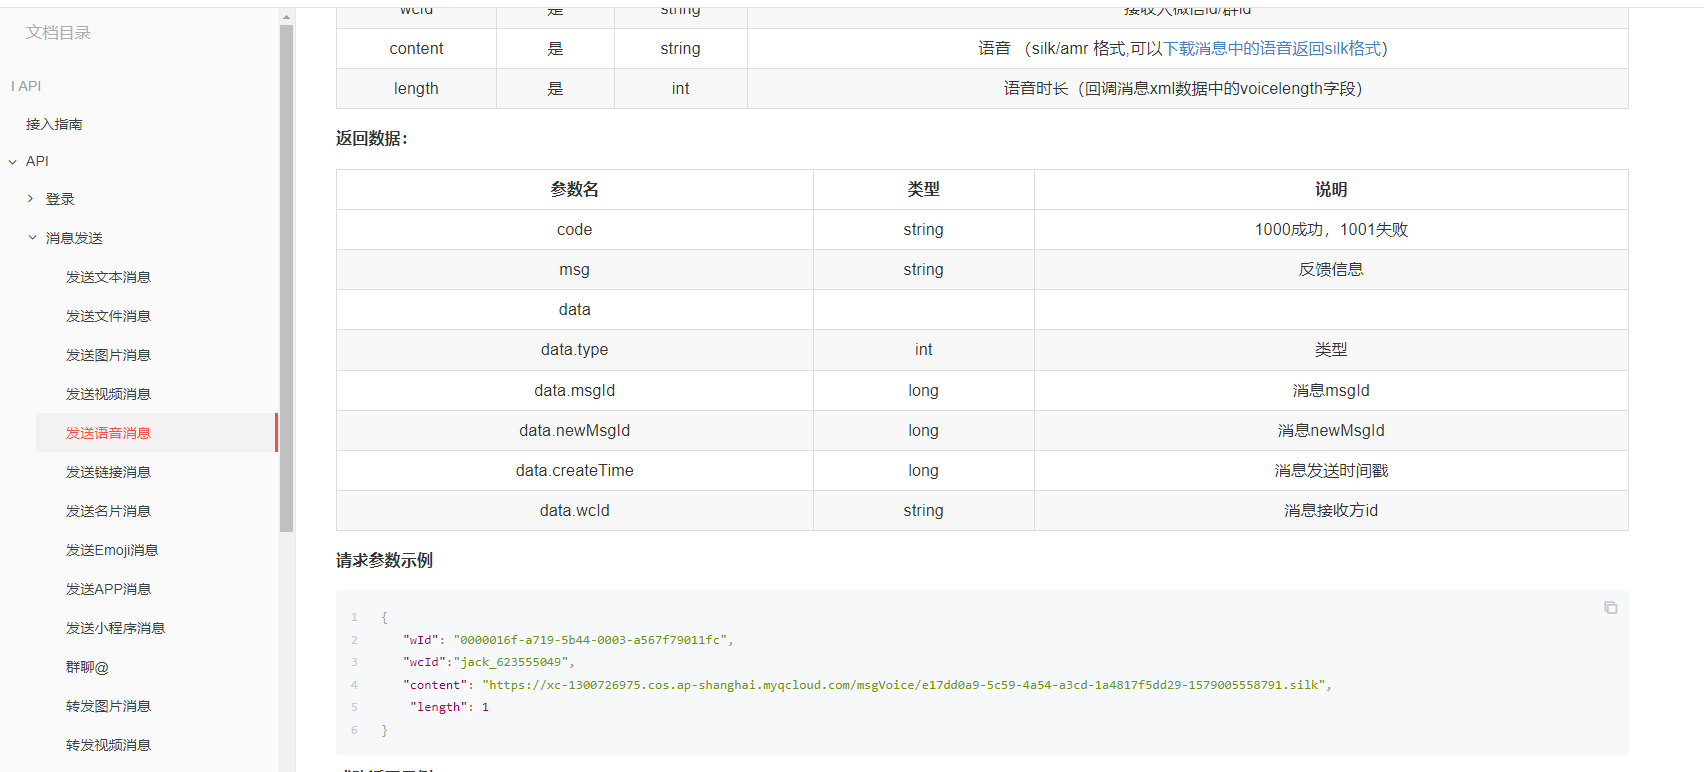Image resolution: width=1704 pixels, height=772 pixels.
Task: Expand the 登录 section
Action: [x=31, y=199]
